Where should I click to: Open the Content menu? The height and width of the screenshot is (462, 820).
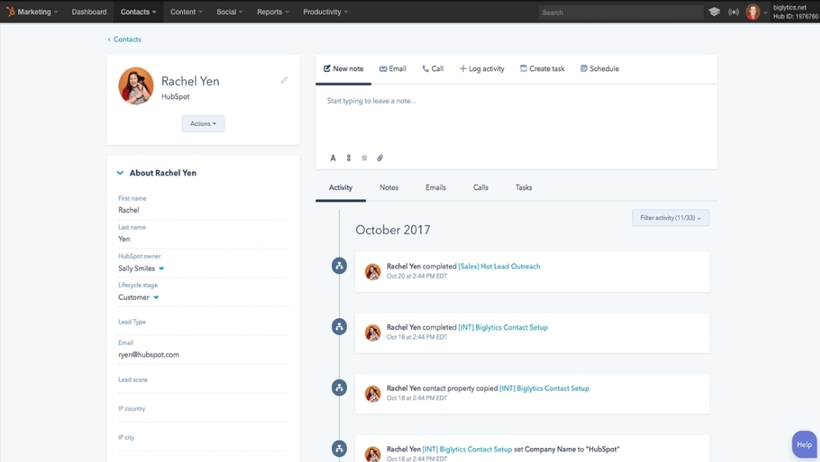pos(186,12)
